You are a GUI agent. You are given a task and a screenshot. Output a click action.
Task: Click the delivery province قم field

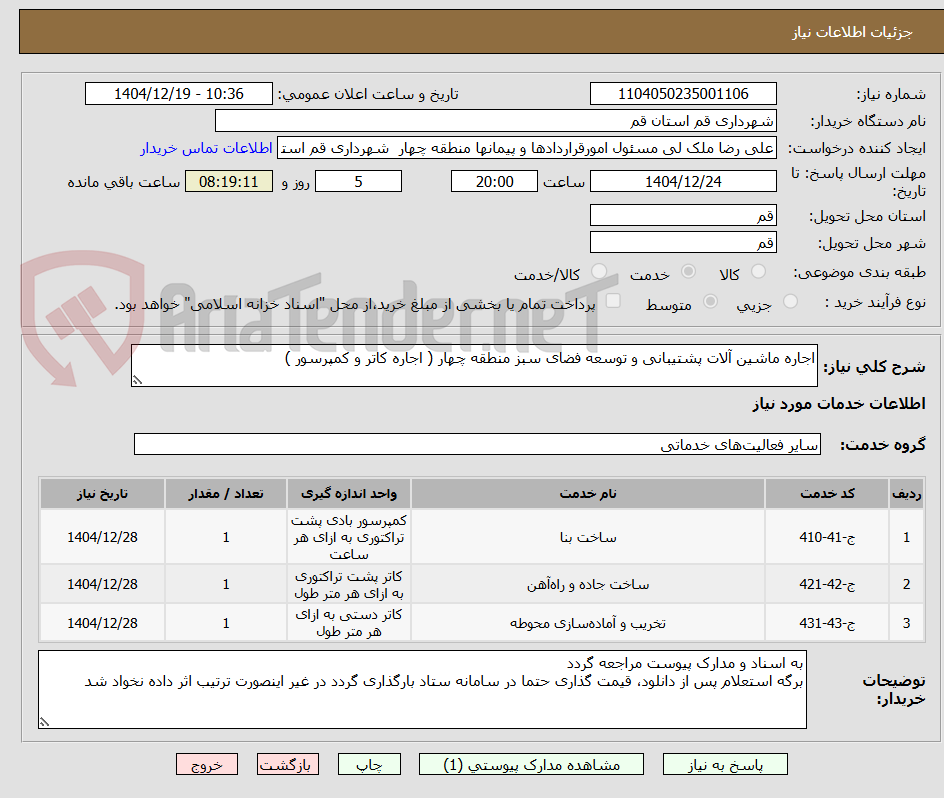tap(683, 216)
